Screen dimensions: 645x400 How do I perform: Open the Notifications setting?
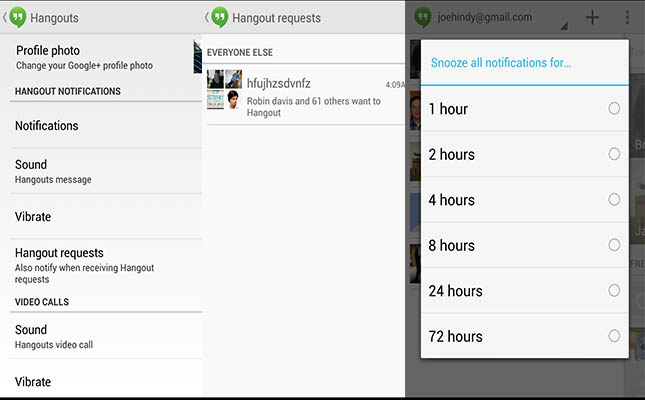click(x=106, y=126)
